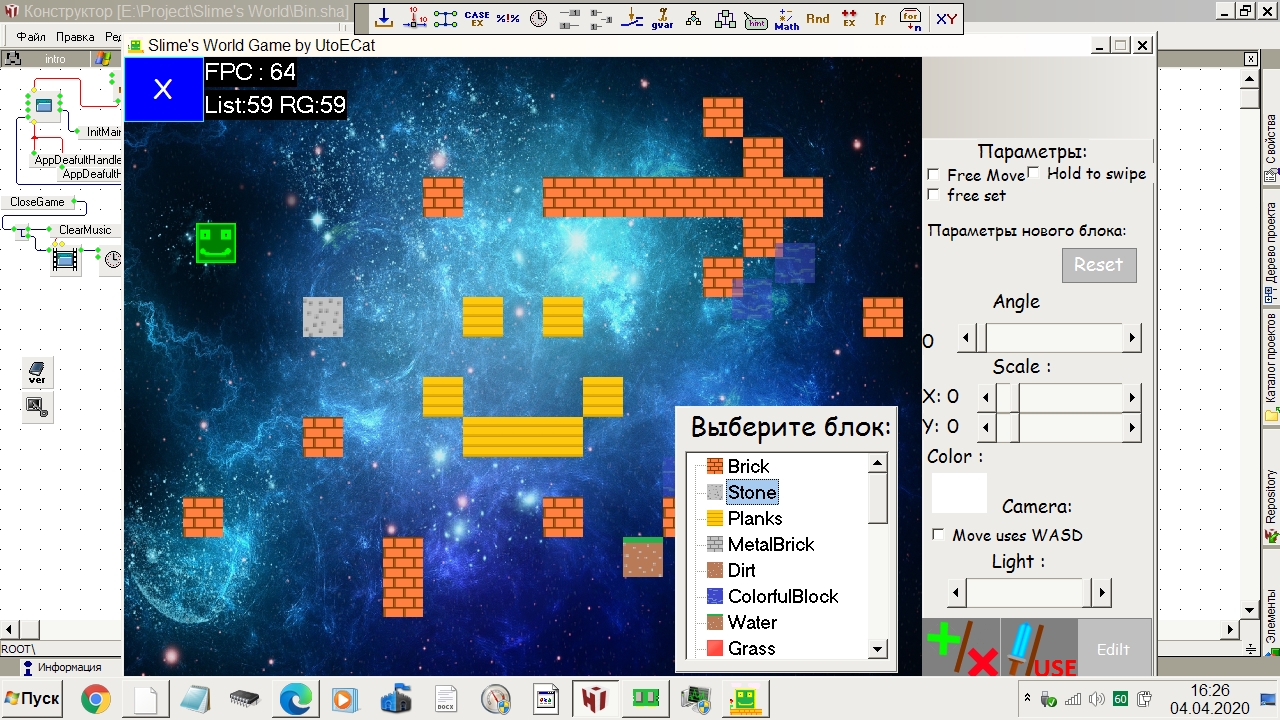Open Microsoft Edge from the taskbar
The height and width of the screenshot is (720, 1280).
tap(295, 699)
